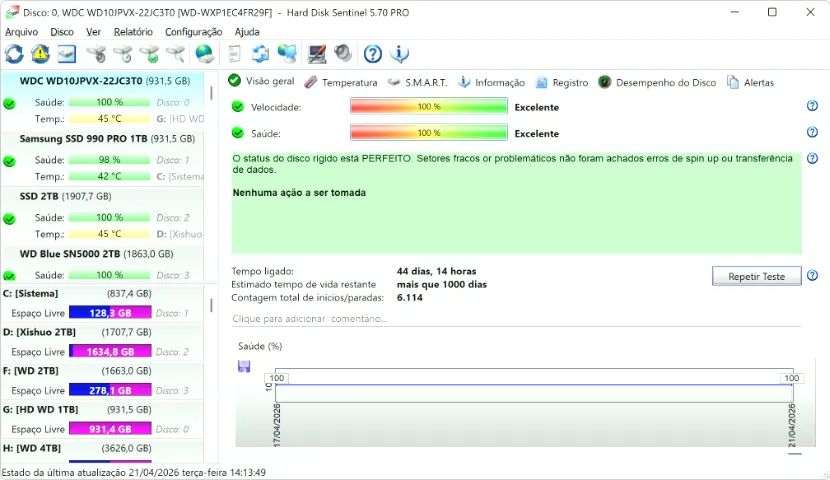Open the Configuração menu
This screenshot has height=480, width=830.
pos(193,32)
